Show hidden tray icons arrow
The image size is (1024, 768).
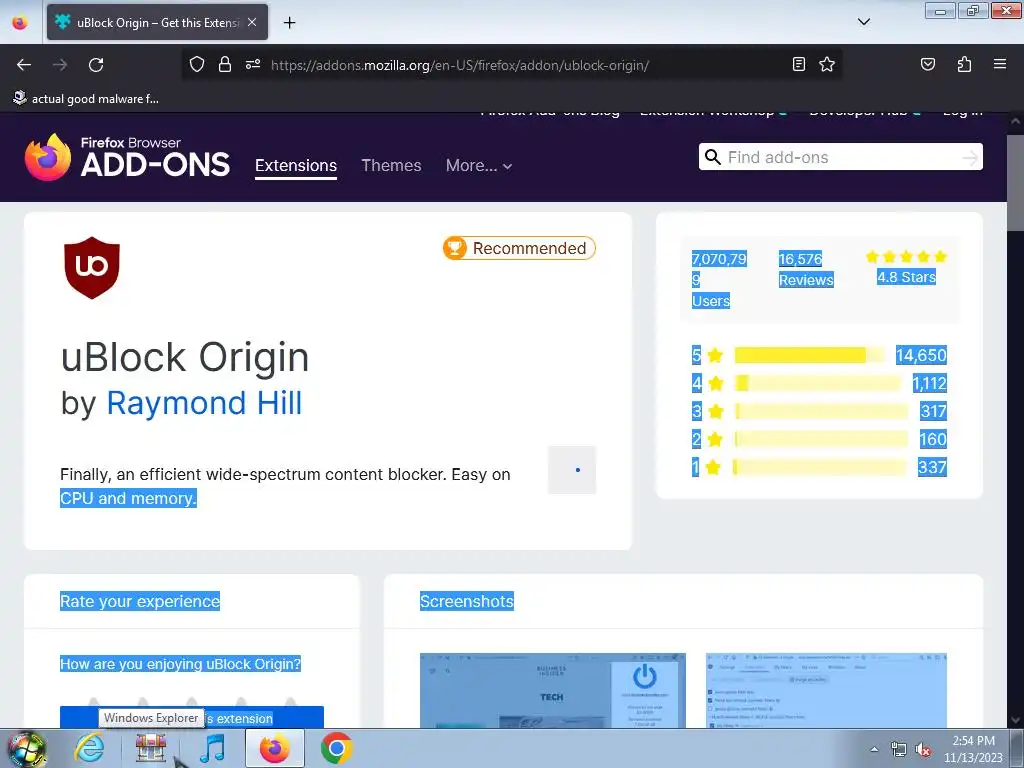(x=874, y=749)
